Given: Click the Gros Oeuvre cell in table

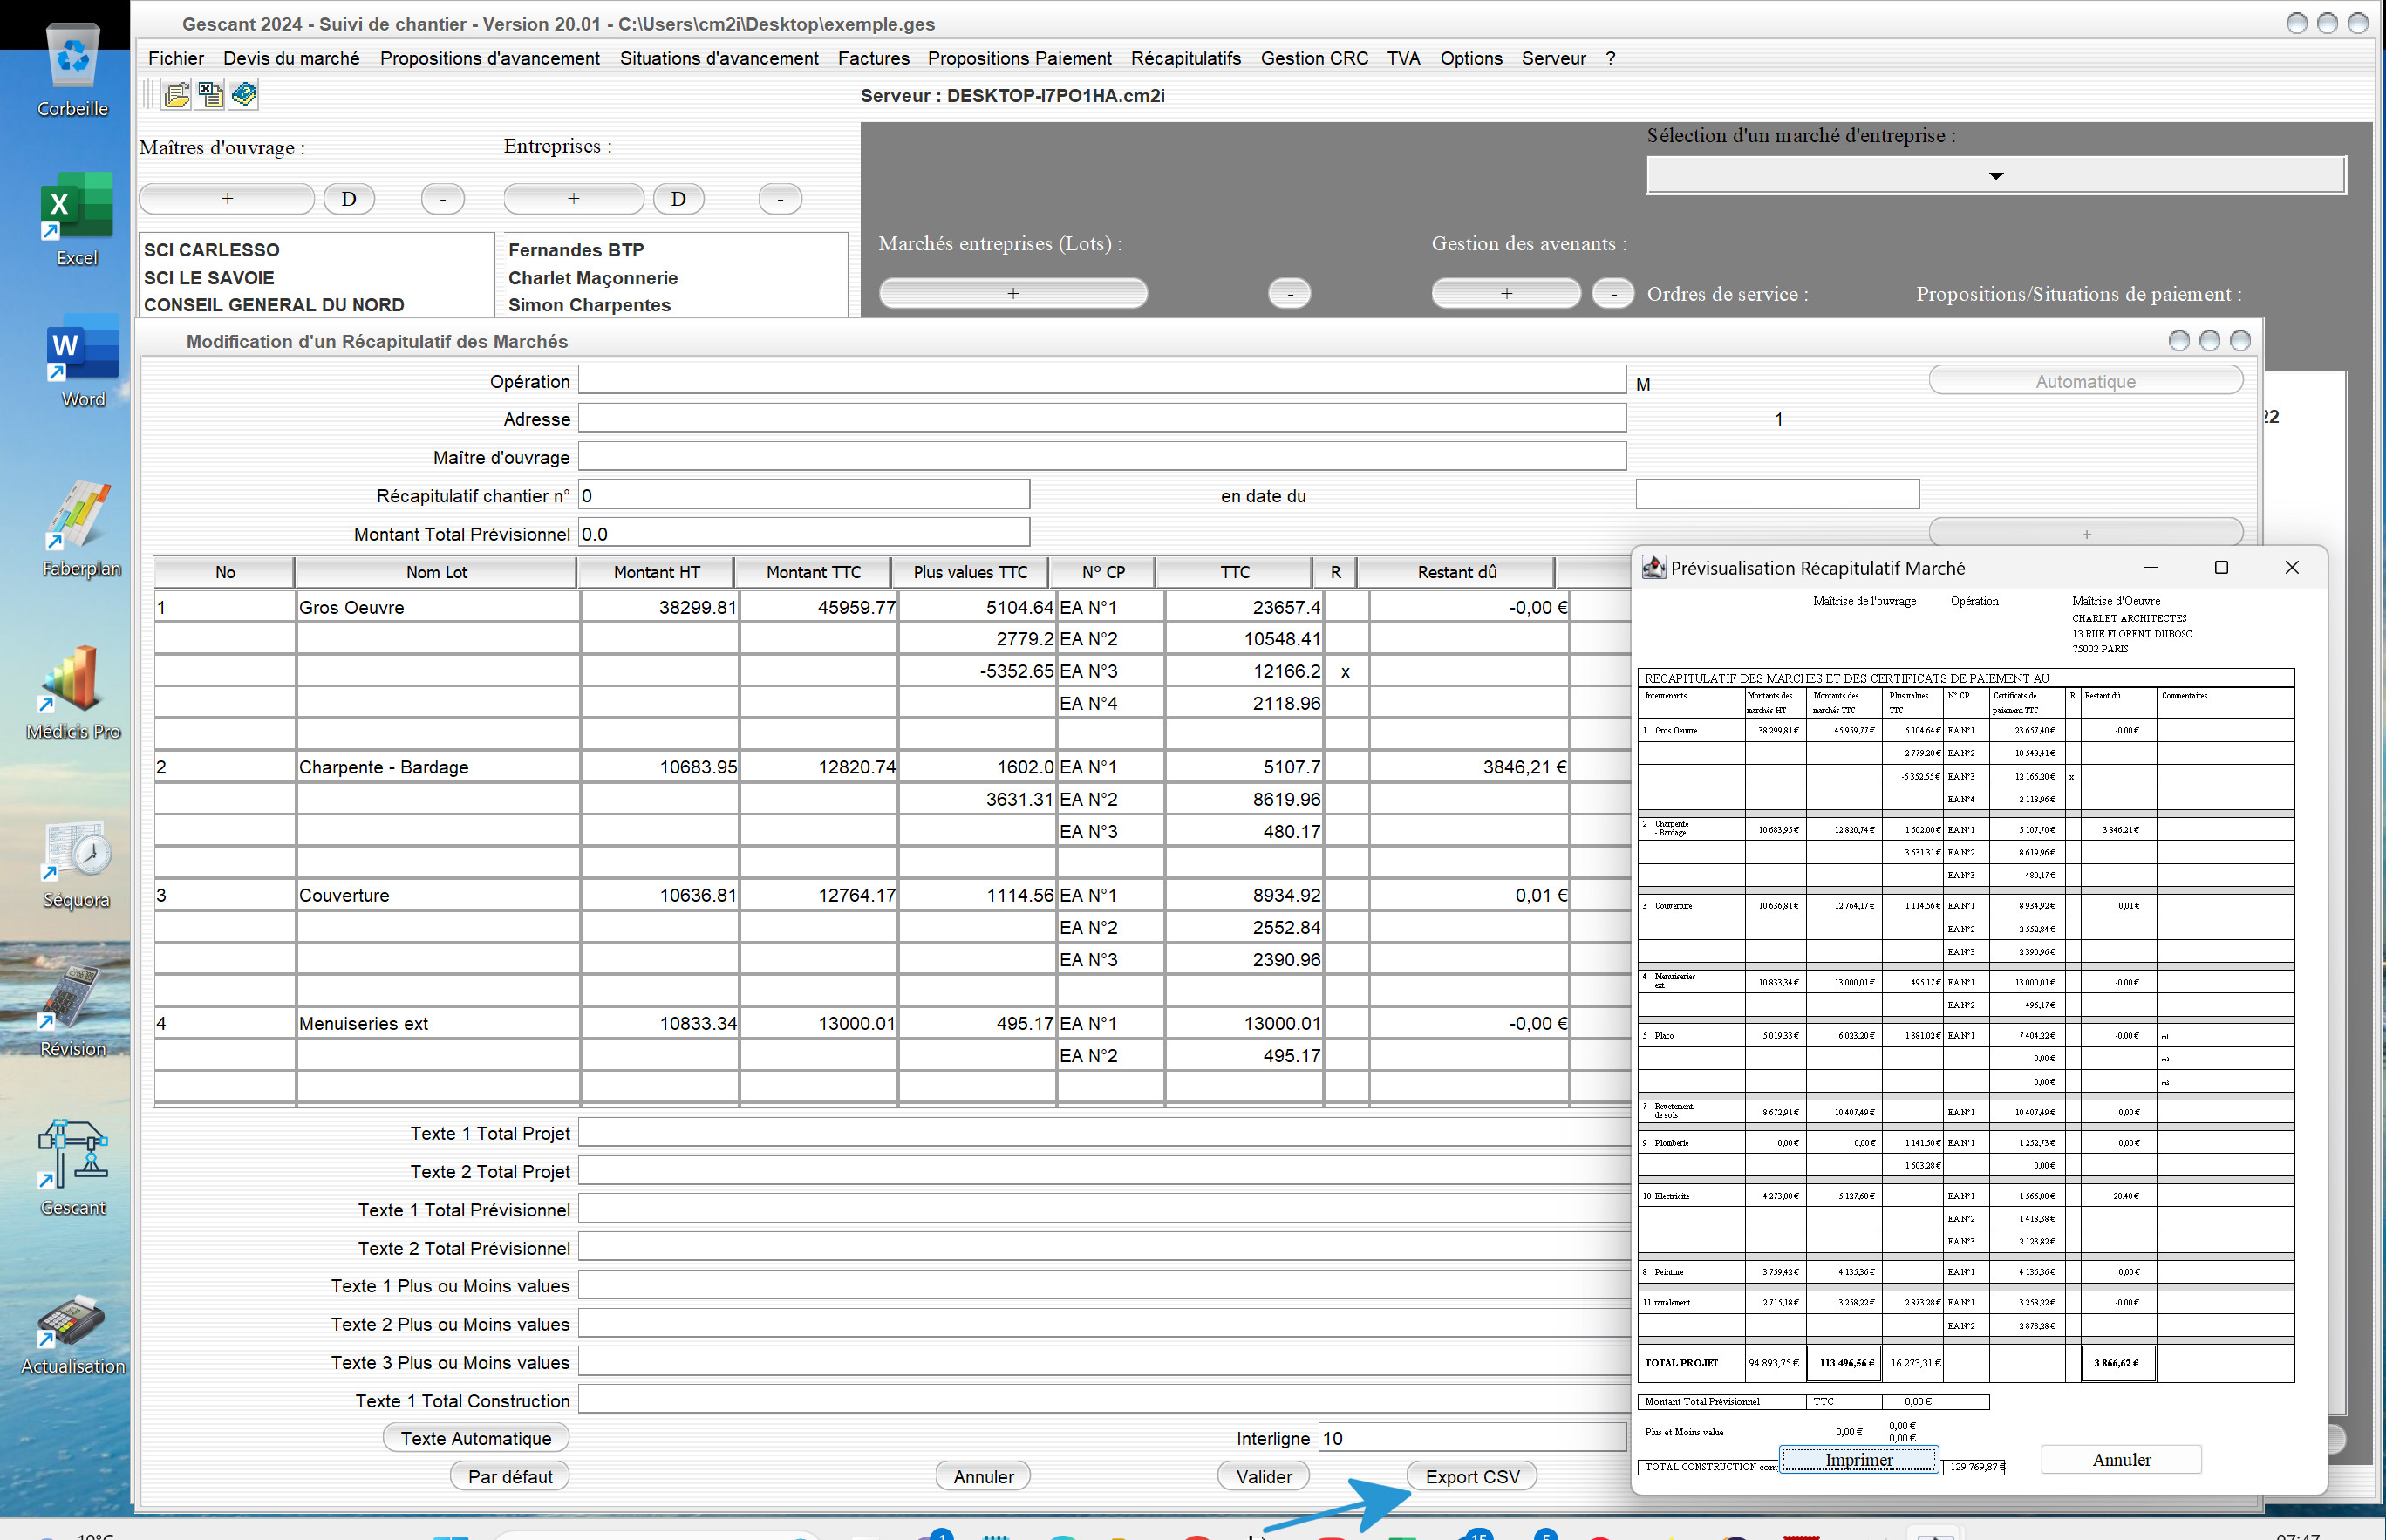Looking at the screenshot, I should (x=438, y=607).
